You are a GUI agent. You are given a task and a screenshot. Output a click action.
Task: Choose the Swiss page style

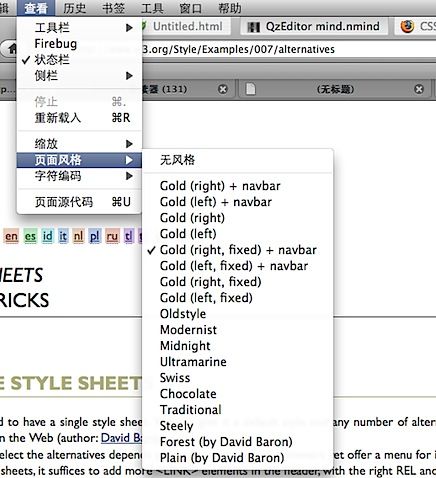click(237, 378)
